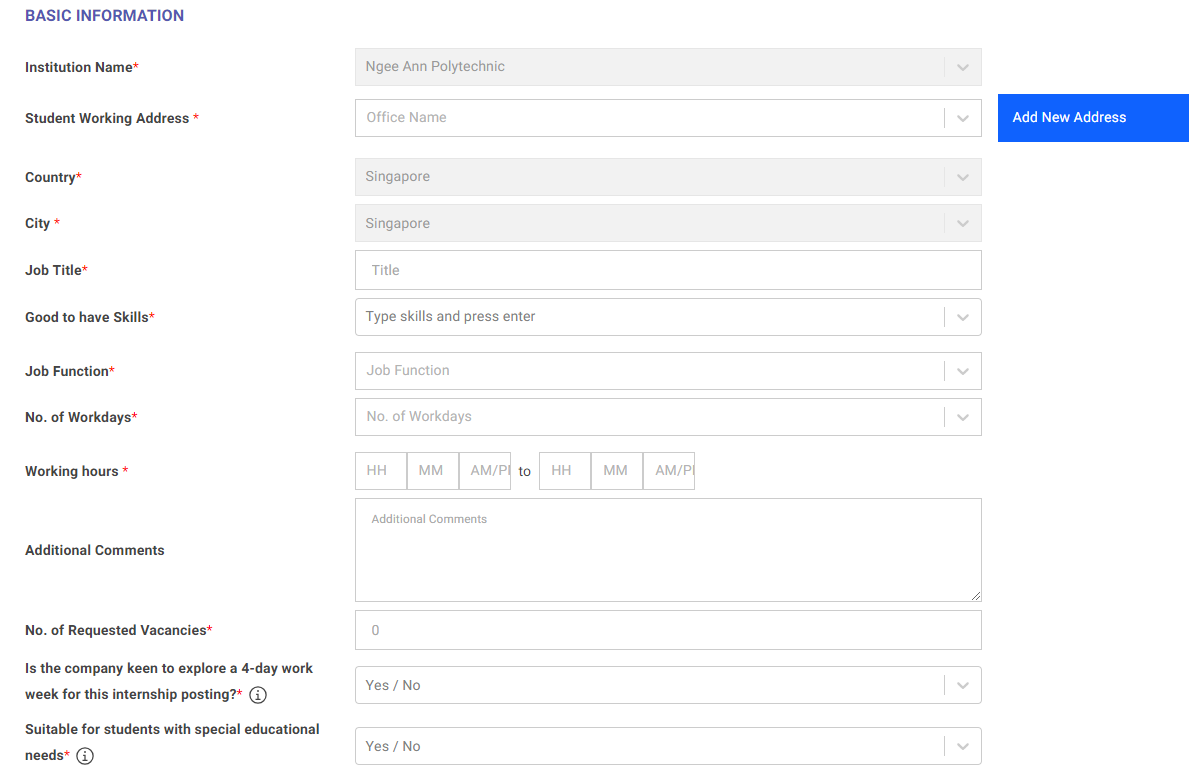Click the chevron on No. of Workdays

pos(962,417)
